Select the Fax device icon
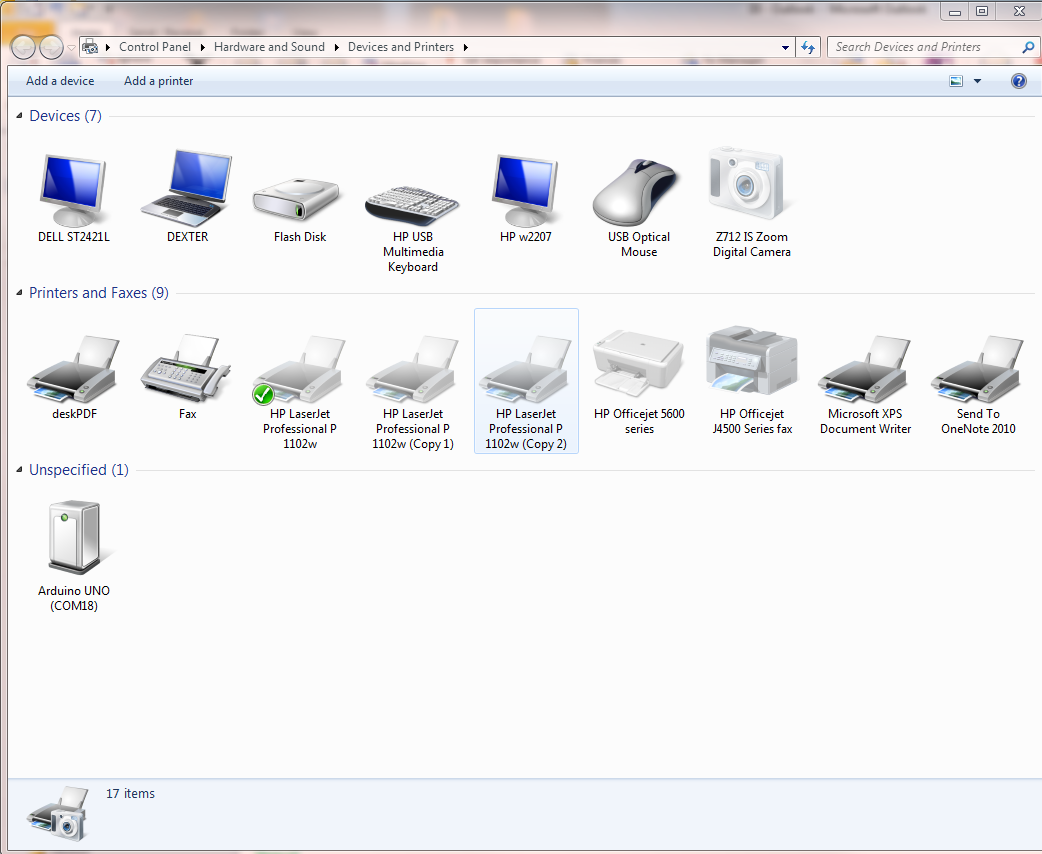 click(186, 368)
